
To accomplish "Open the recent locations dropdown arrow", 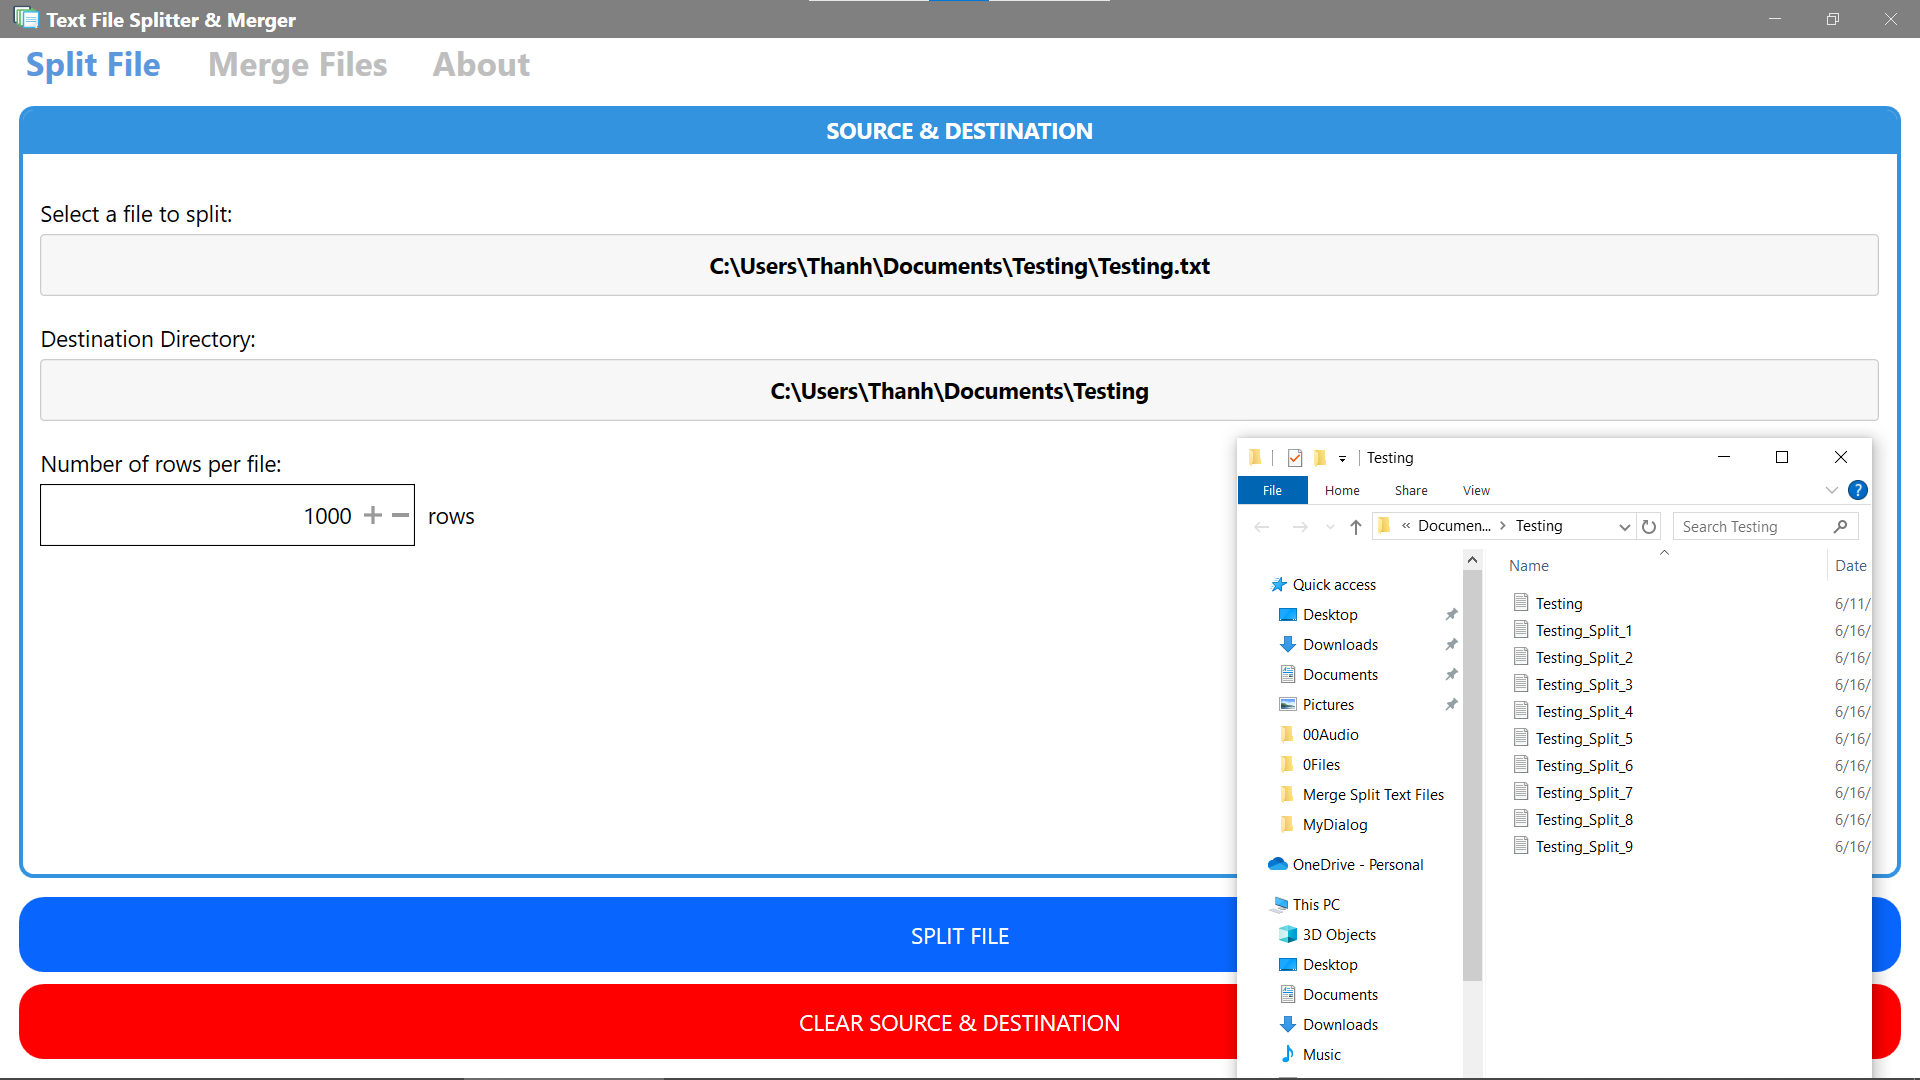I will pyautogui.click(x=1329, y=527).
